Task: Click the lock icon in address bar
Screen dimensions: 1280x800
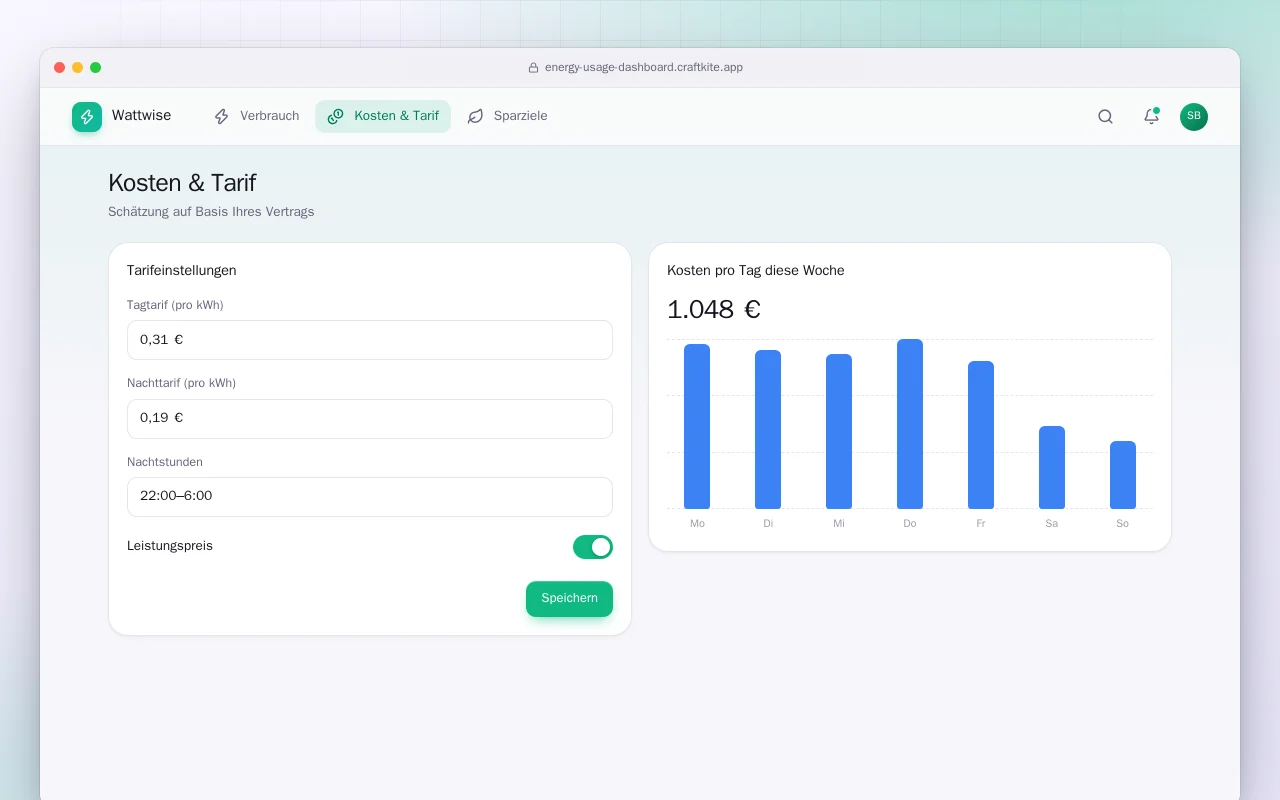Action: pyautogui.click(x=534, y=68)
